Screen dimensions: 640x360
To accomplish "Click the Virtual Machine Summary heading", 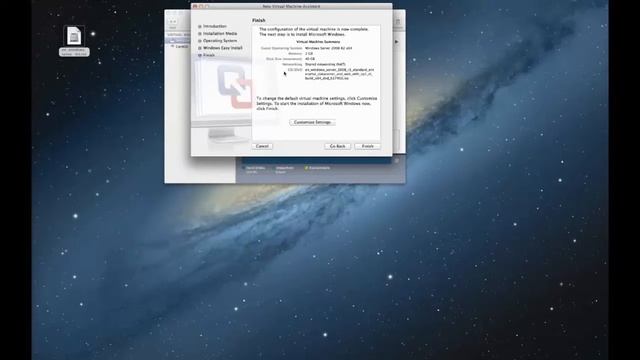I will point(318,42).
